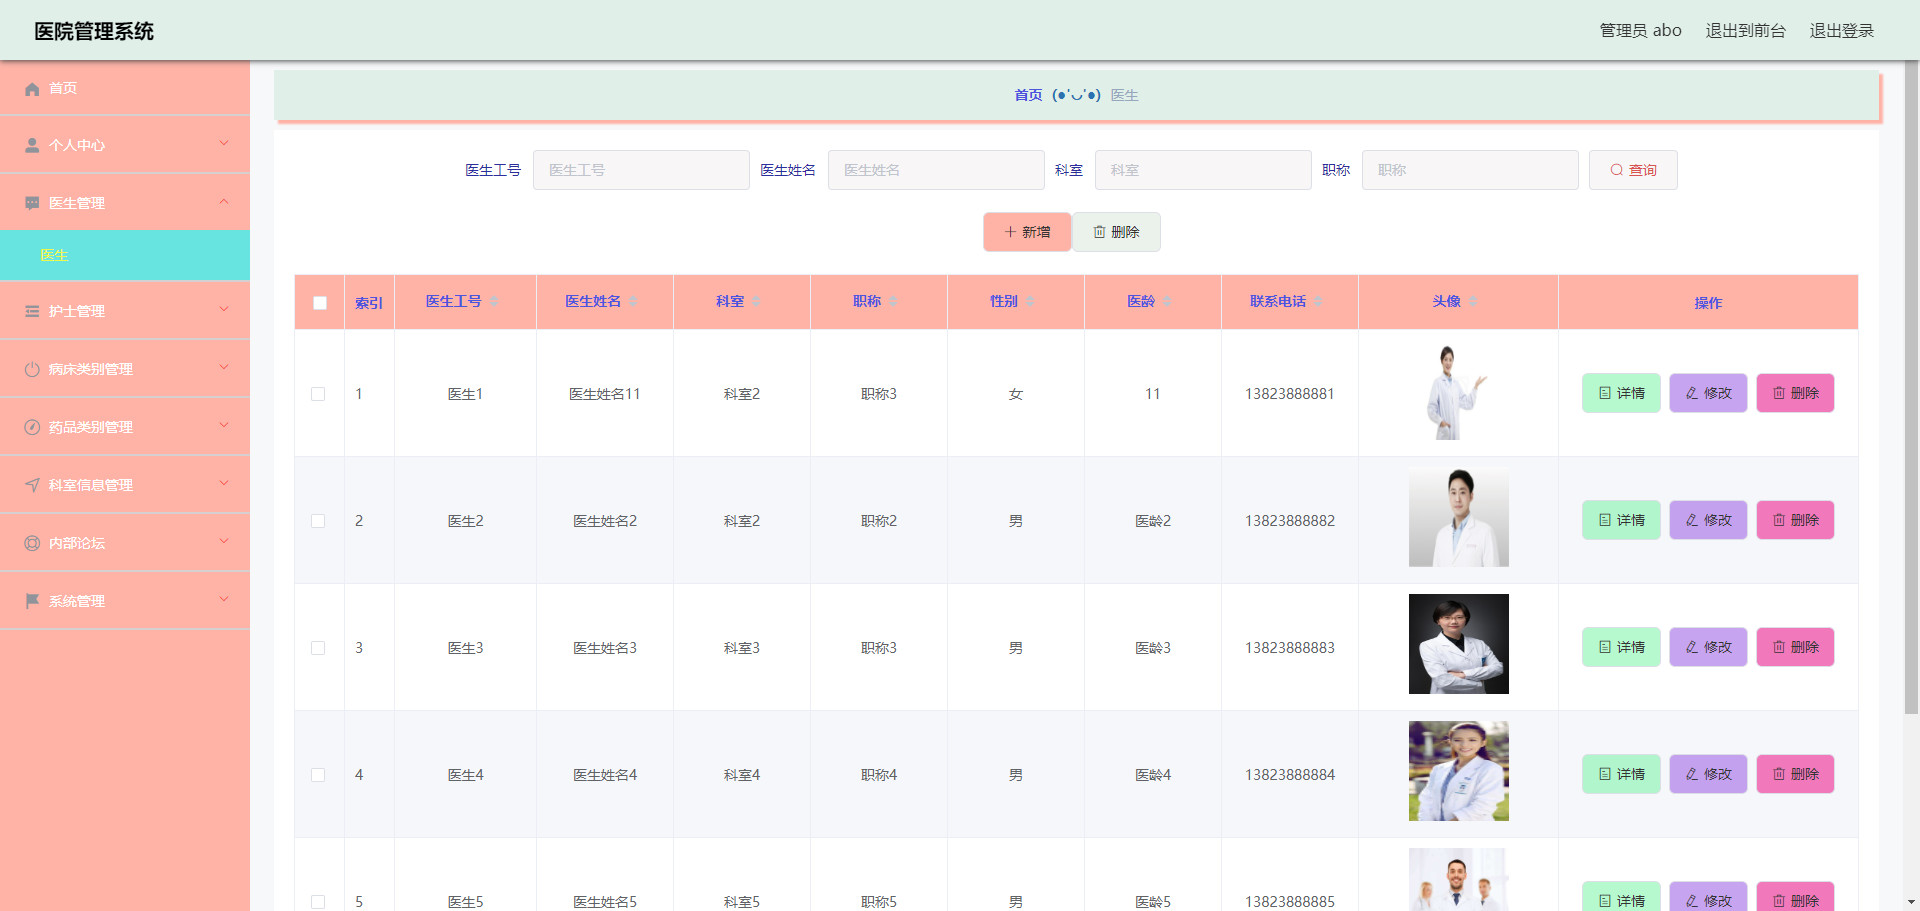Sort by the 联系电话 column

(1318, 302)
